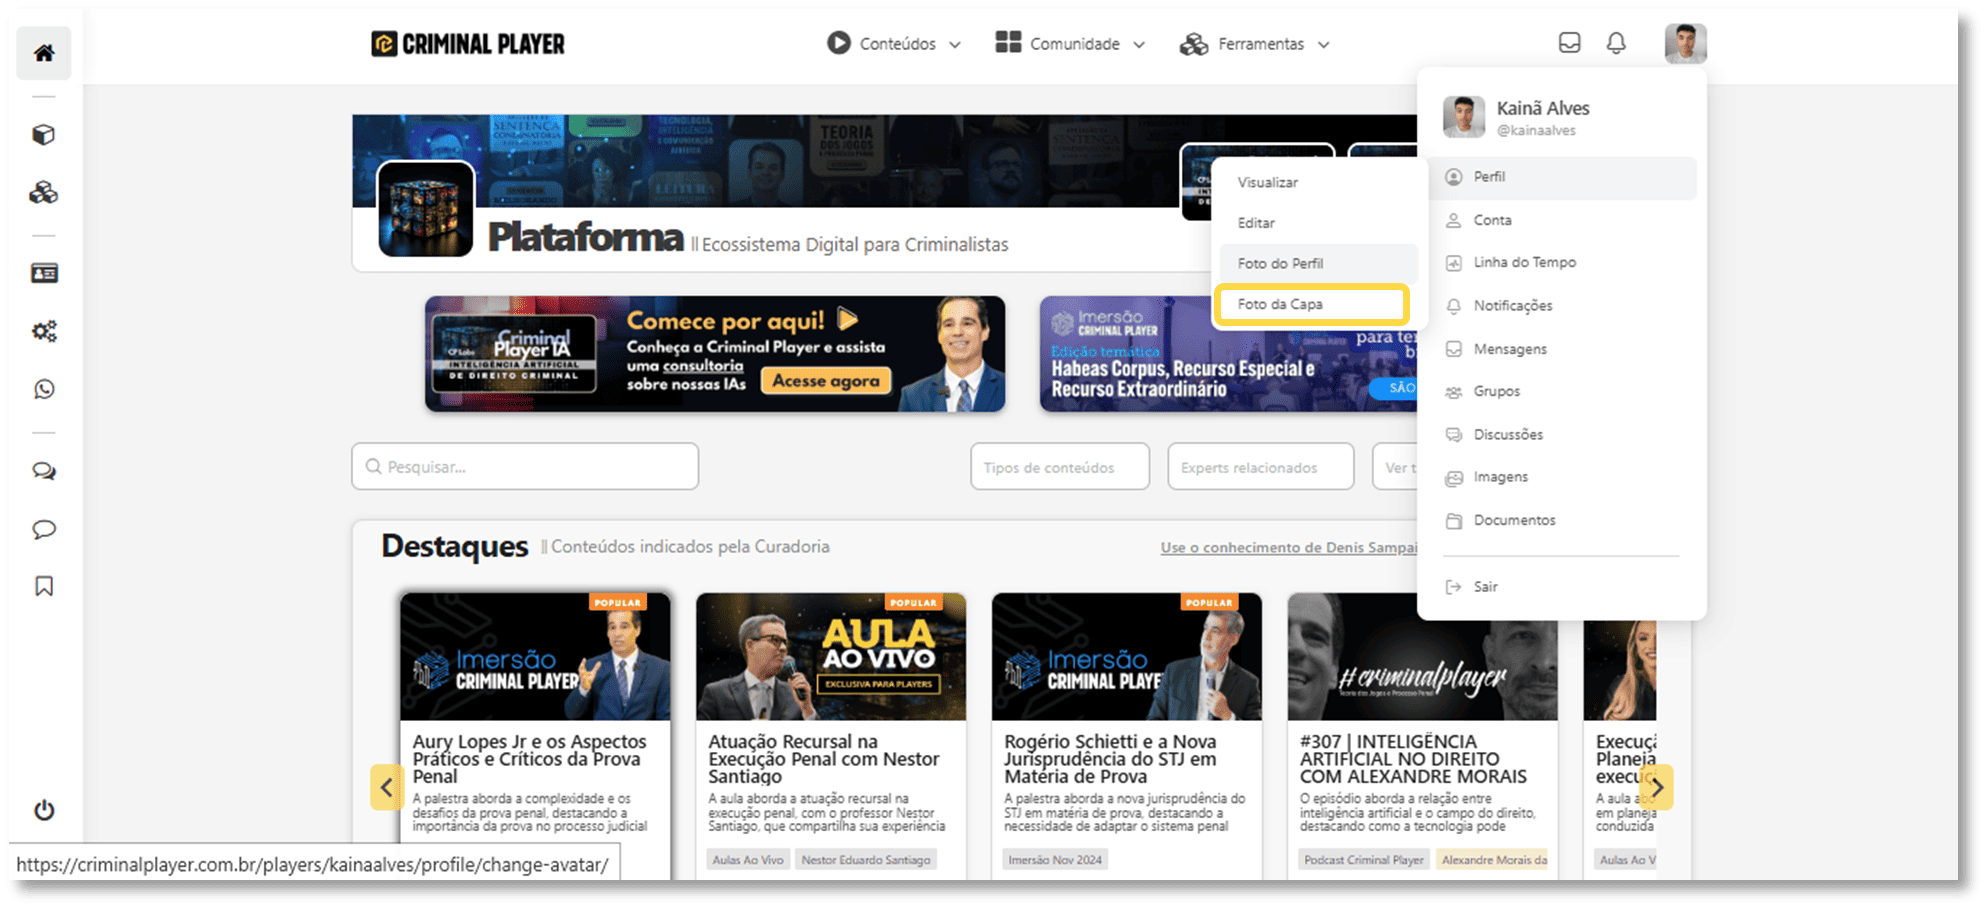Open the Tipos de conteúdos filter
Image resolution: width=1987 pixels, height=909 pixels.
coord(1059,467)
